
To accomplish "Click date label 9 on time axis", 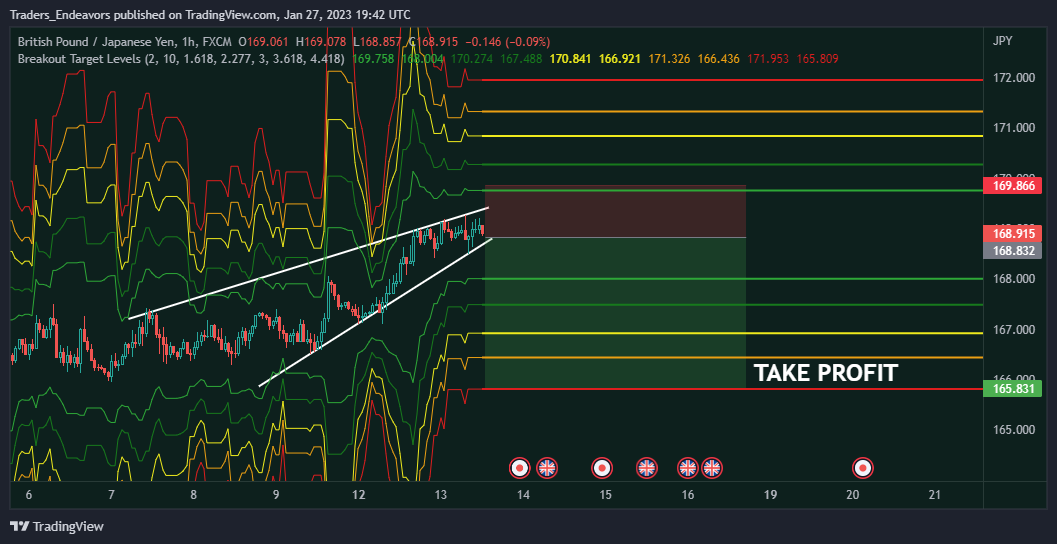I will coord(276,495).
